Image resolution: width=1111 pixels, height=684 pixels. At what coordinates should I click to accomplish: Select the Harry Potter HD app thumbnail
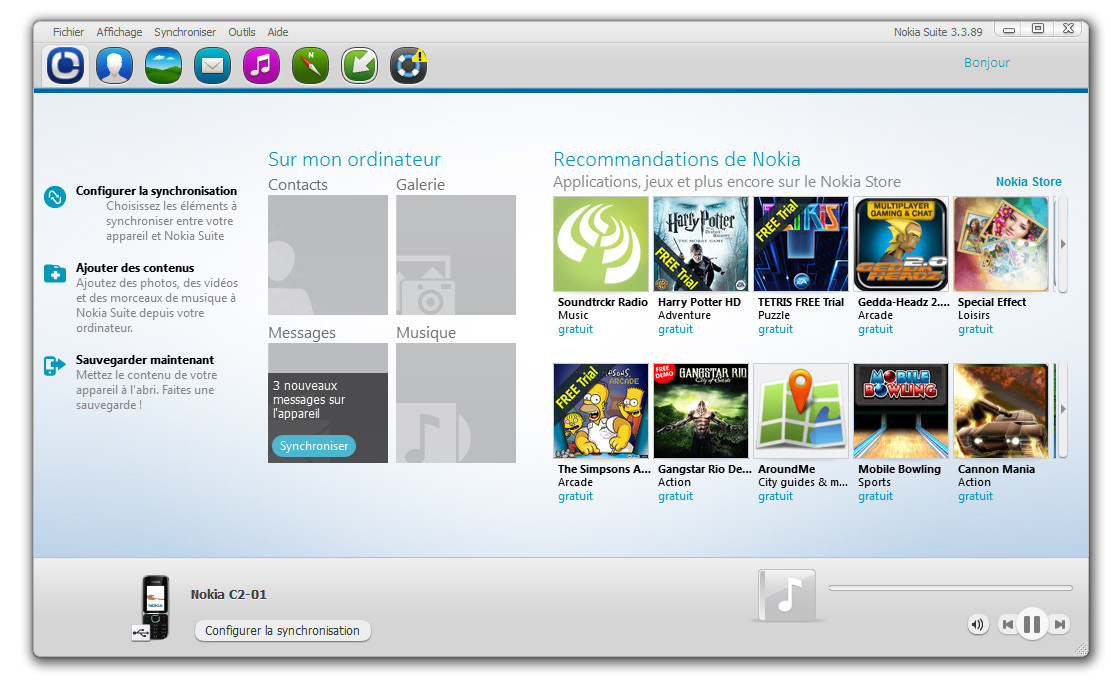pos(700,244)
